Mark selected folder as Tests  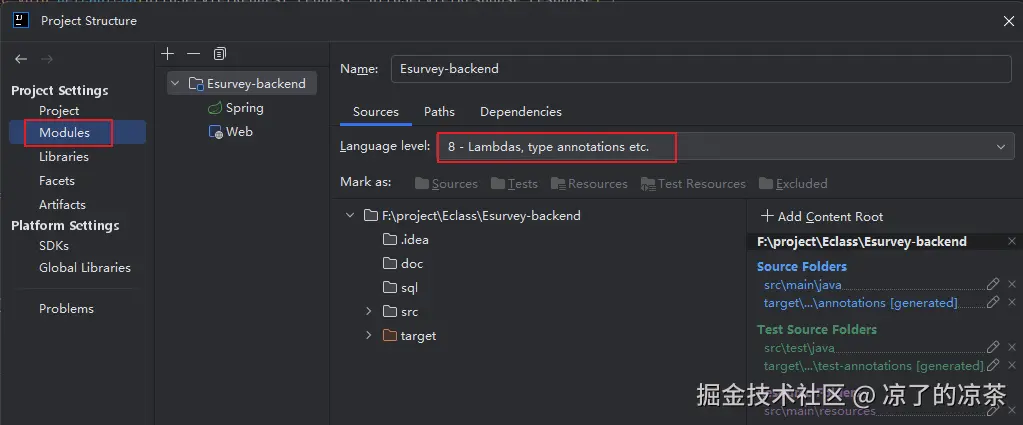click(515, 184)
